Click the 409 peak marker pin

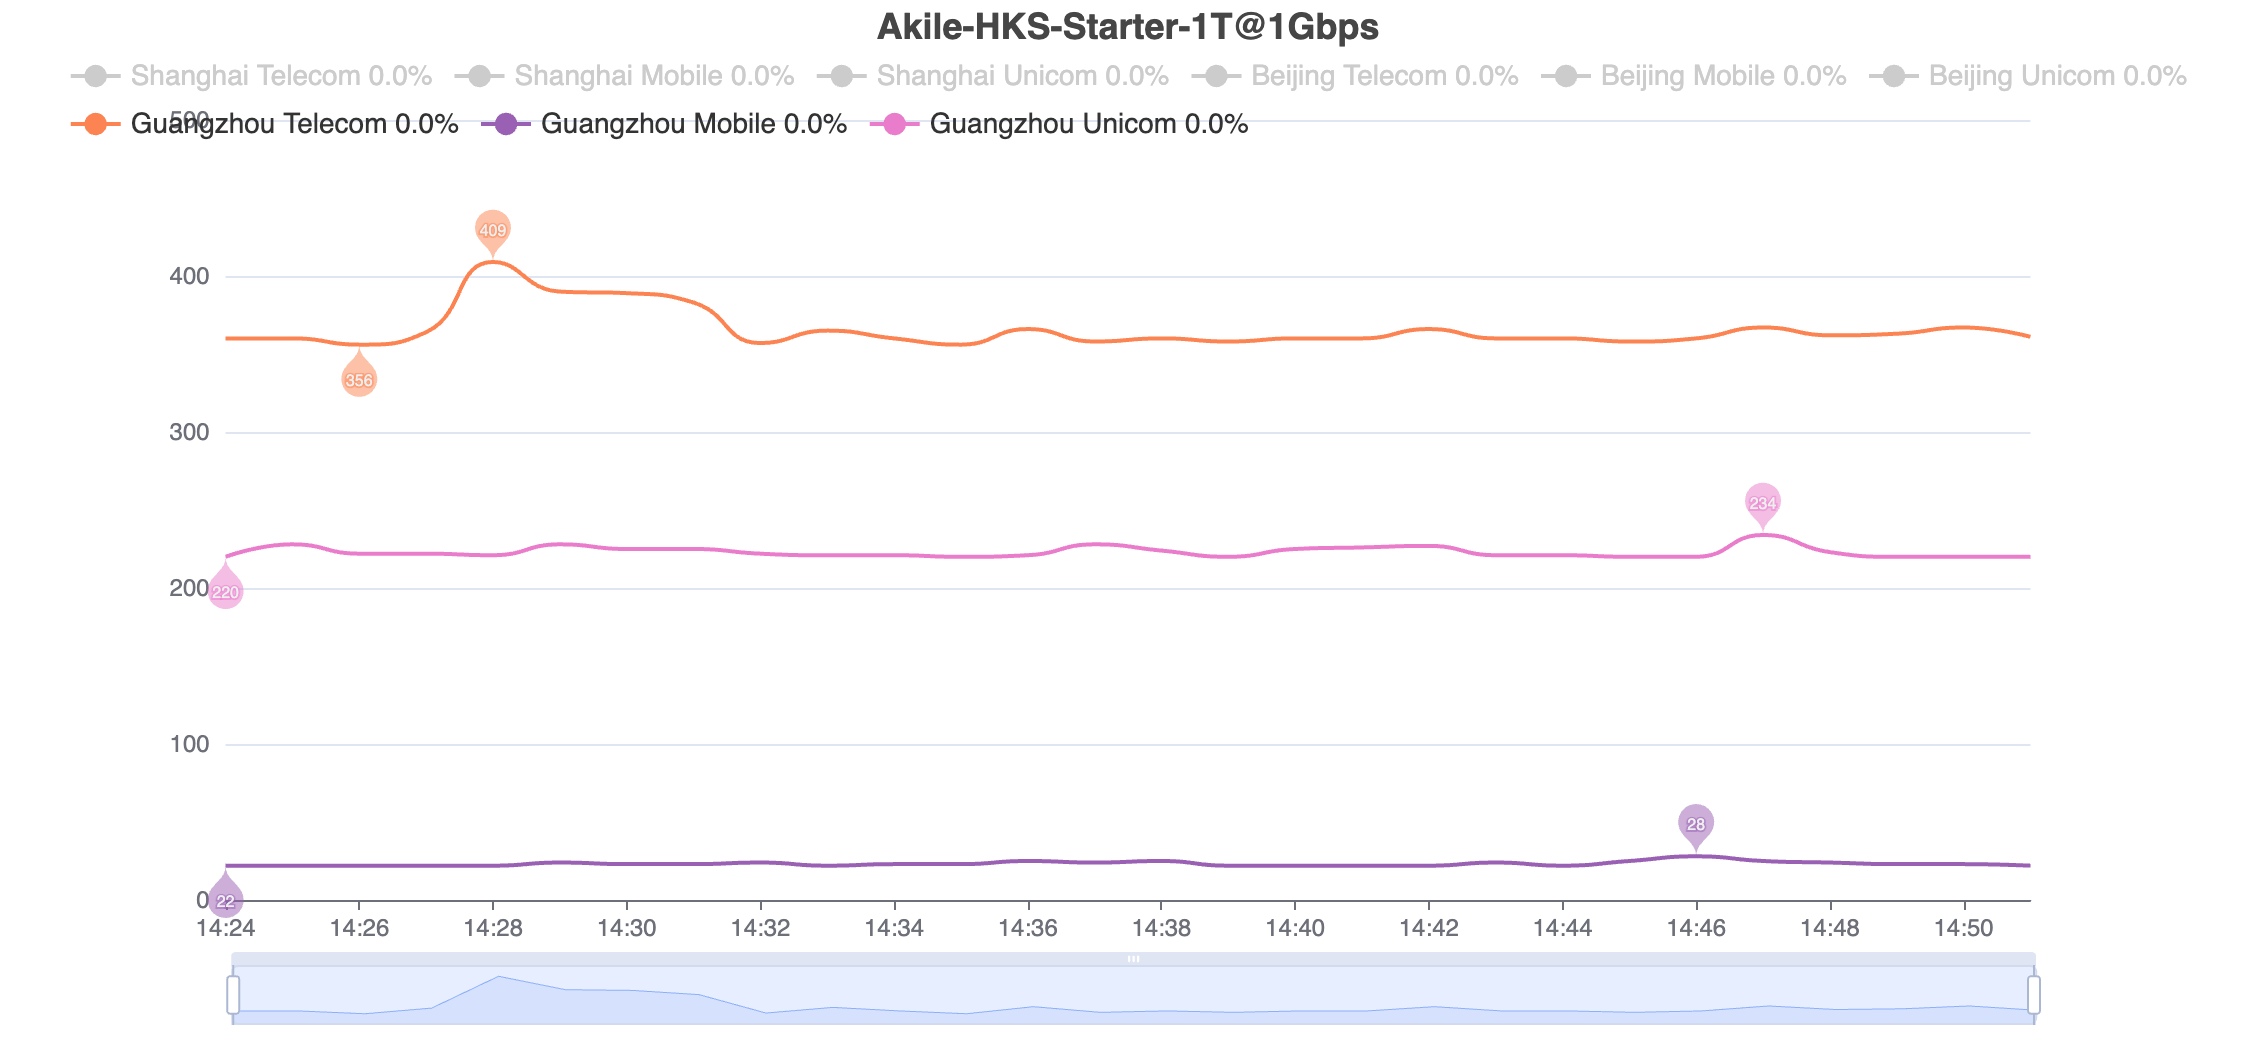[492, 231]
